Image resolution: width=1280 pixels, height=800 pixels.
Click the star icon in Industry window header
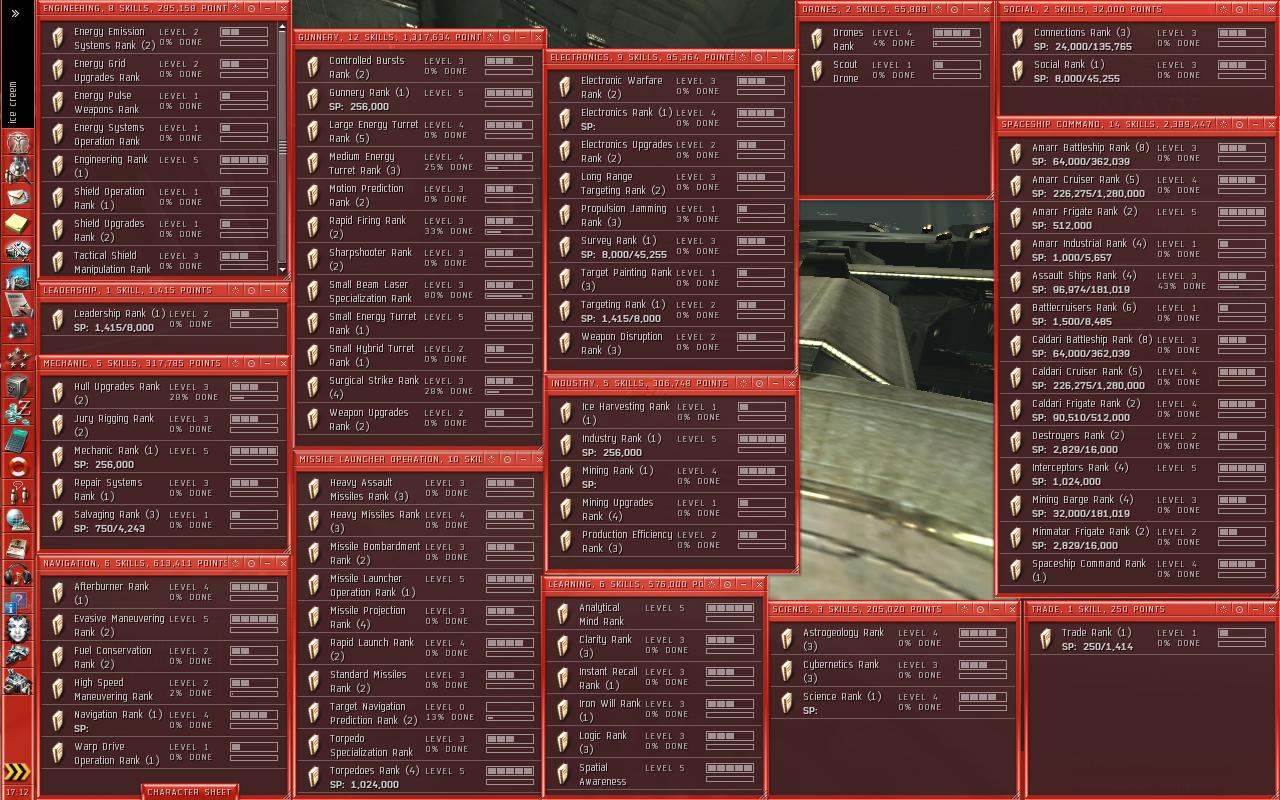click(742, 383)
